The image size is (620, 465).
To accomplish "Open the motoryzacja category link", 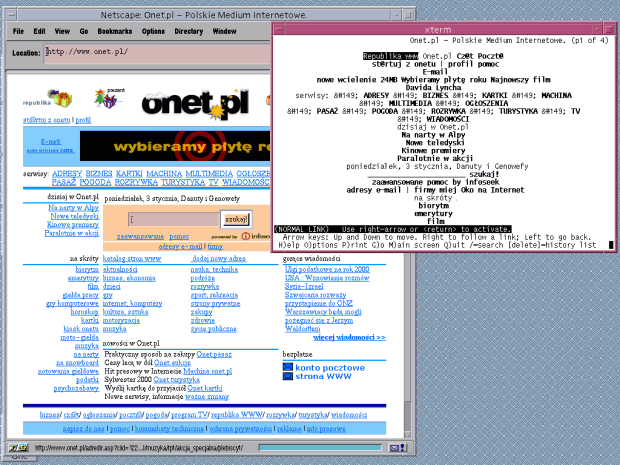I will click(121, 321).
